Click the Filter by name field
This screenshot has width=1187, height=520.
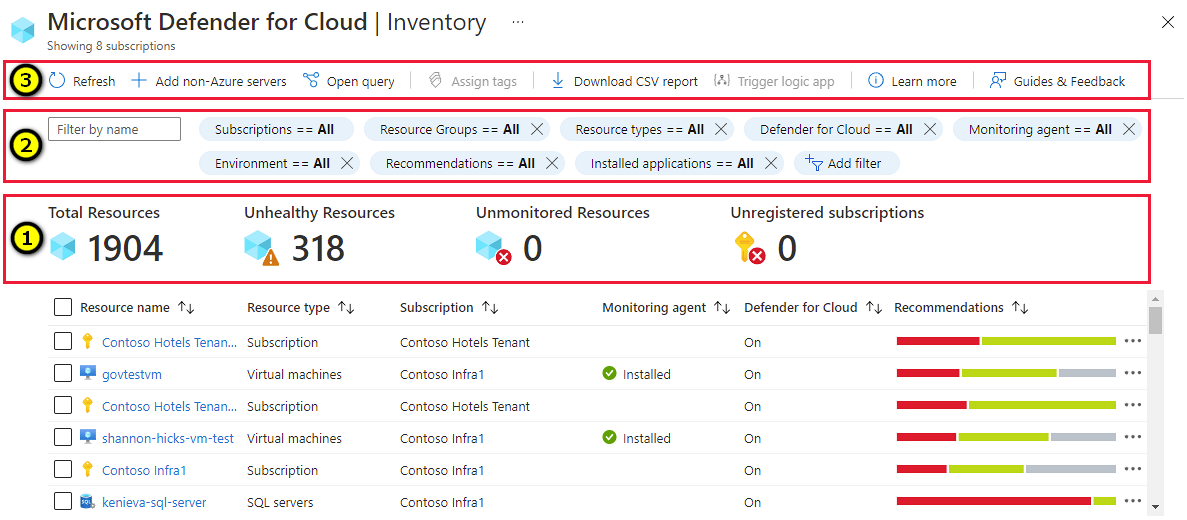[x=114, y=129]
